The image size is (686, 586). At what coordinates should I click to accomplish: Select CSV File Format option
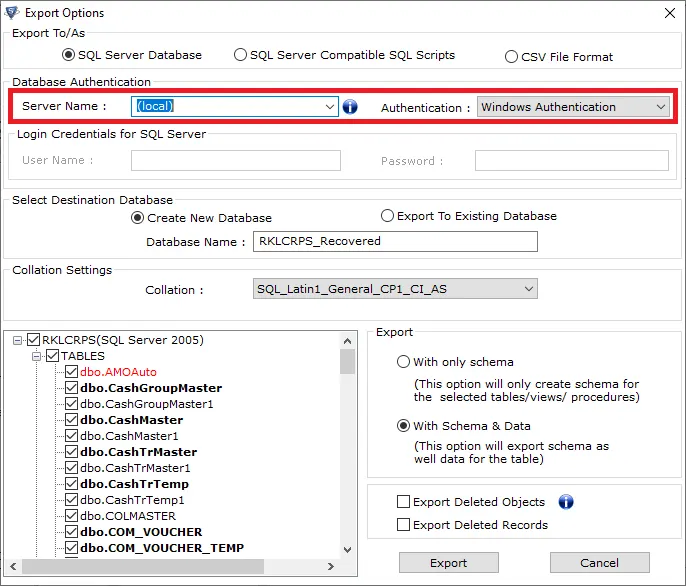[x=511, y=57]
